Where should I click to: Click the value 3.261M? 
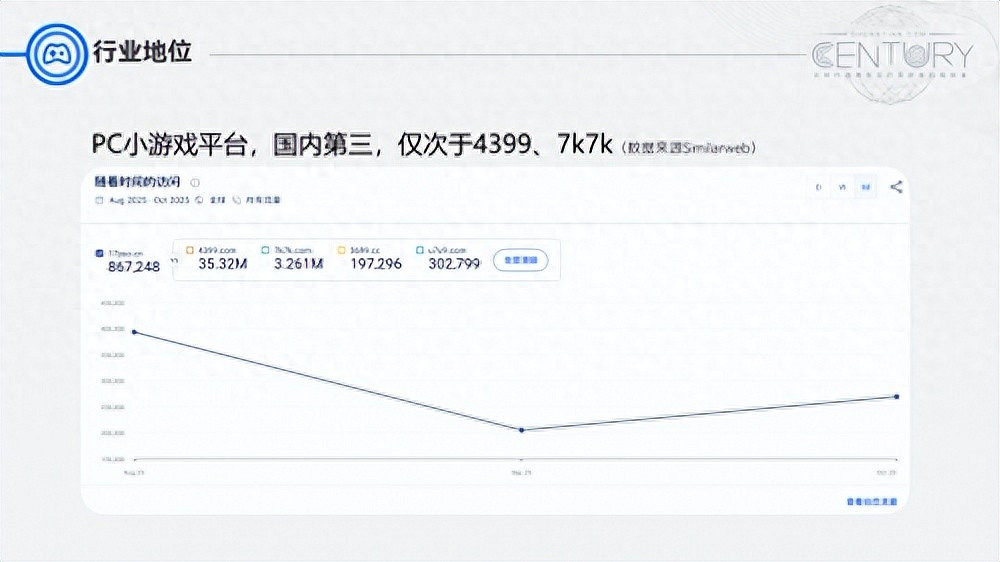(298, 263)
